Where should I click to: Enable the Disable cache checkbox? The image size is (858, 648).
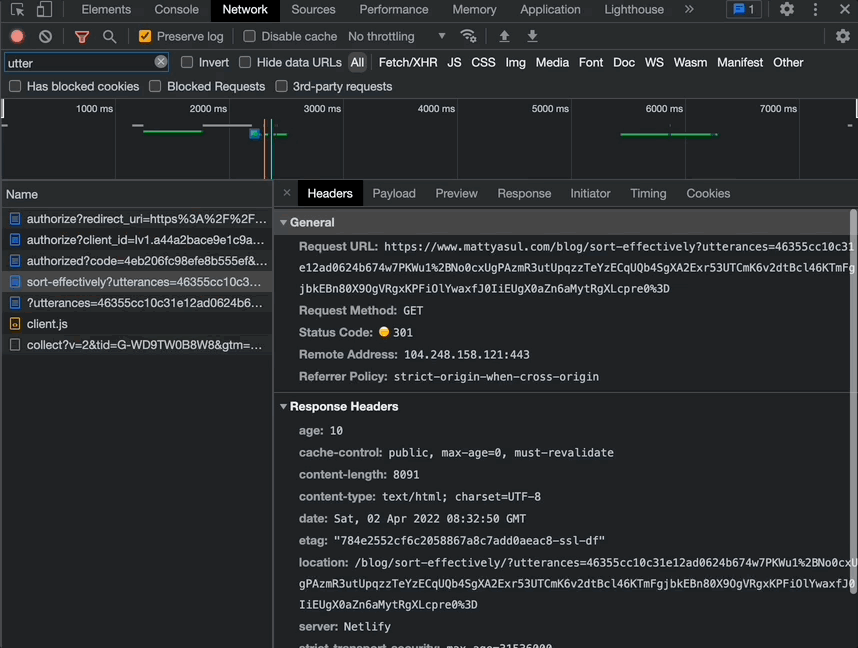click(250, 37)
